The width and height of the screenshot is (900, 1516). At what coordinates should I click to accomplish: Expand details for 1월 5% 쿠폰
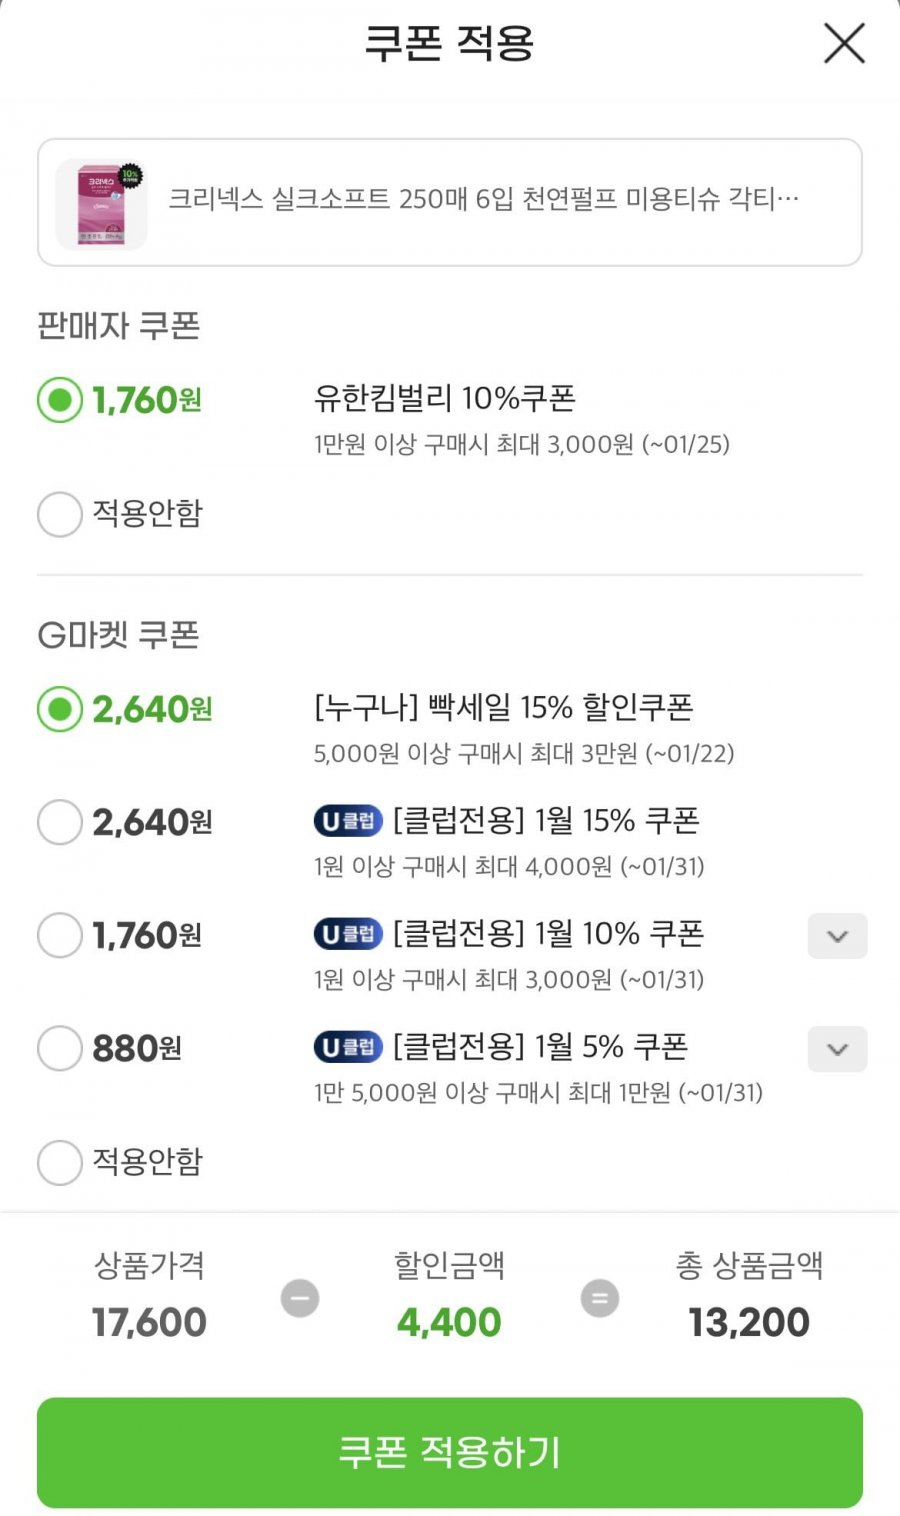pos(837,1049)
